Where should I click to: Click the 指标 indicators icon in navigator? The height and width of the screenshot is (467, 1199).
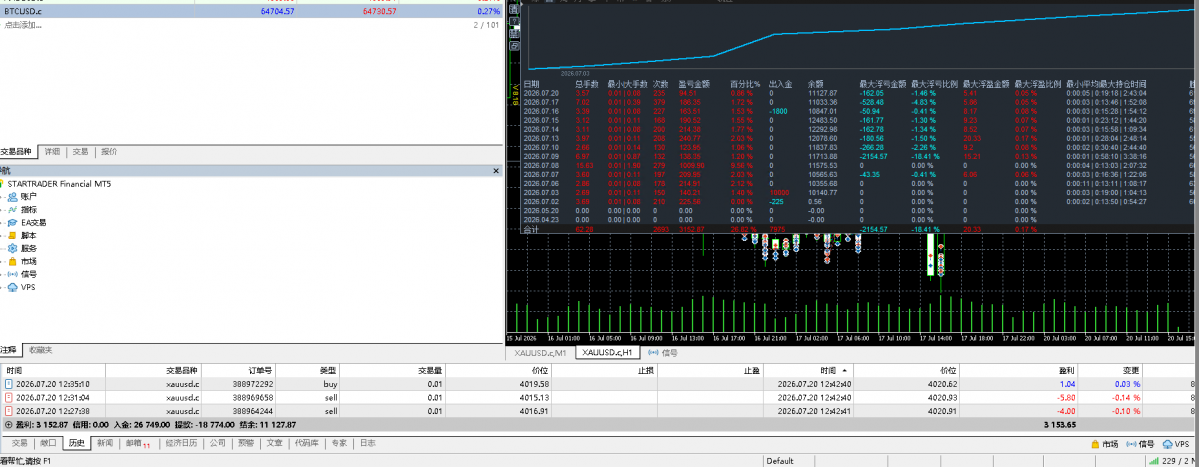13,209
